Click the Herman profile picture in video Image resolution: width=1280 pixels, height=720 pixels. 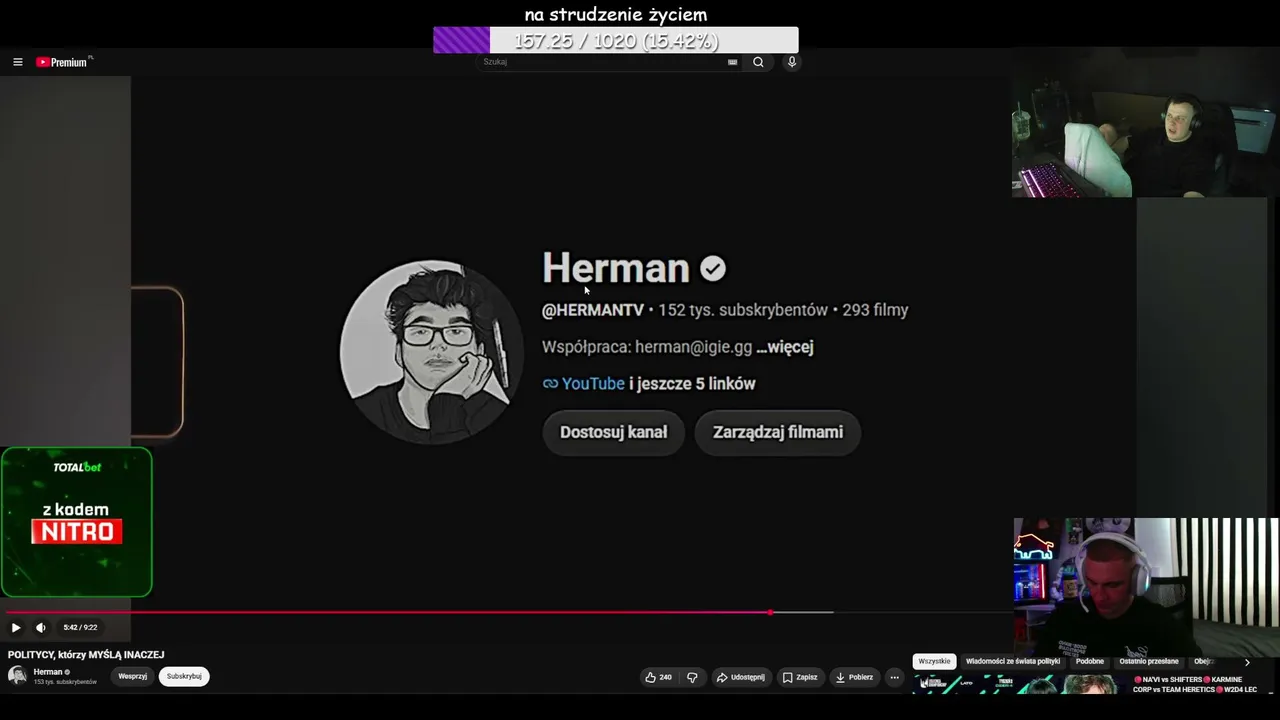click(431, 351)
